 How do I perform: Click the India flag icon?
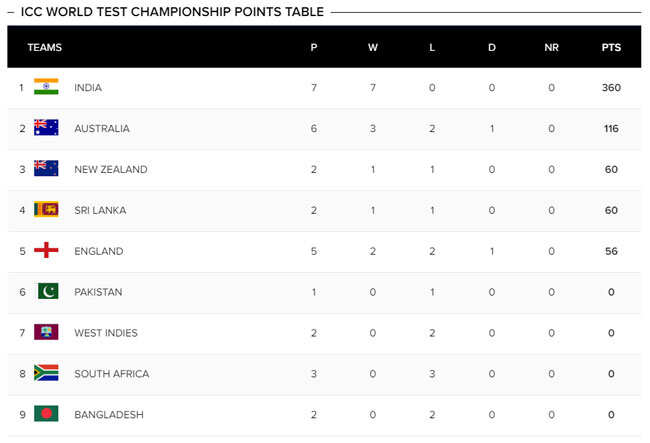pyautogui.click(x=46, y=87)
